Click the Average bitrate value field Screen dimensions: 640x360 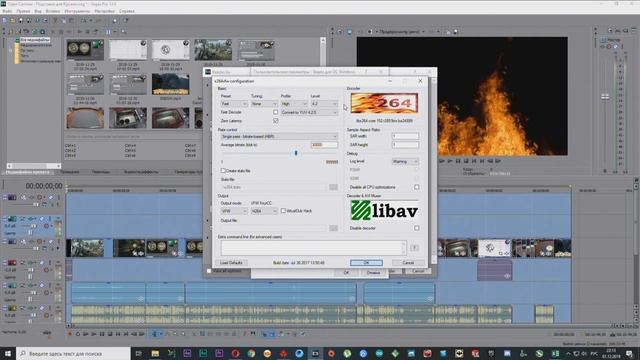point(324,145)
